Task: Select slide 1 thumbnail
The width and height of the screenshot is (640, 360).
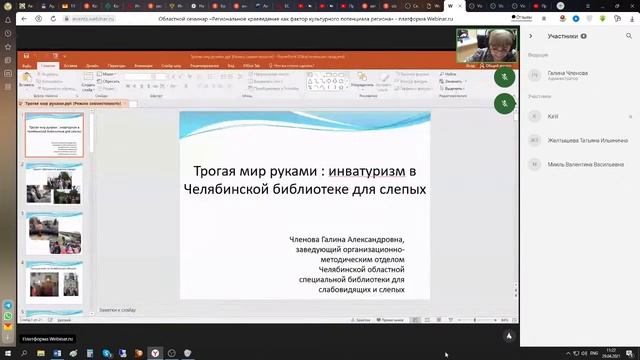Action: pos(54,135)
